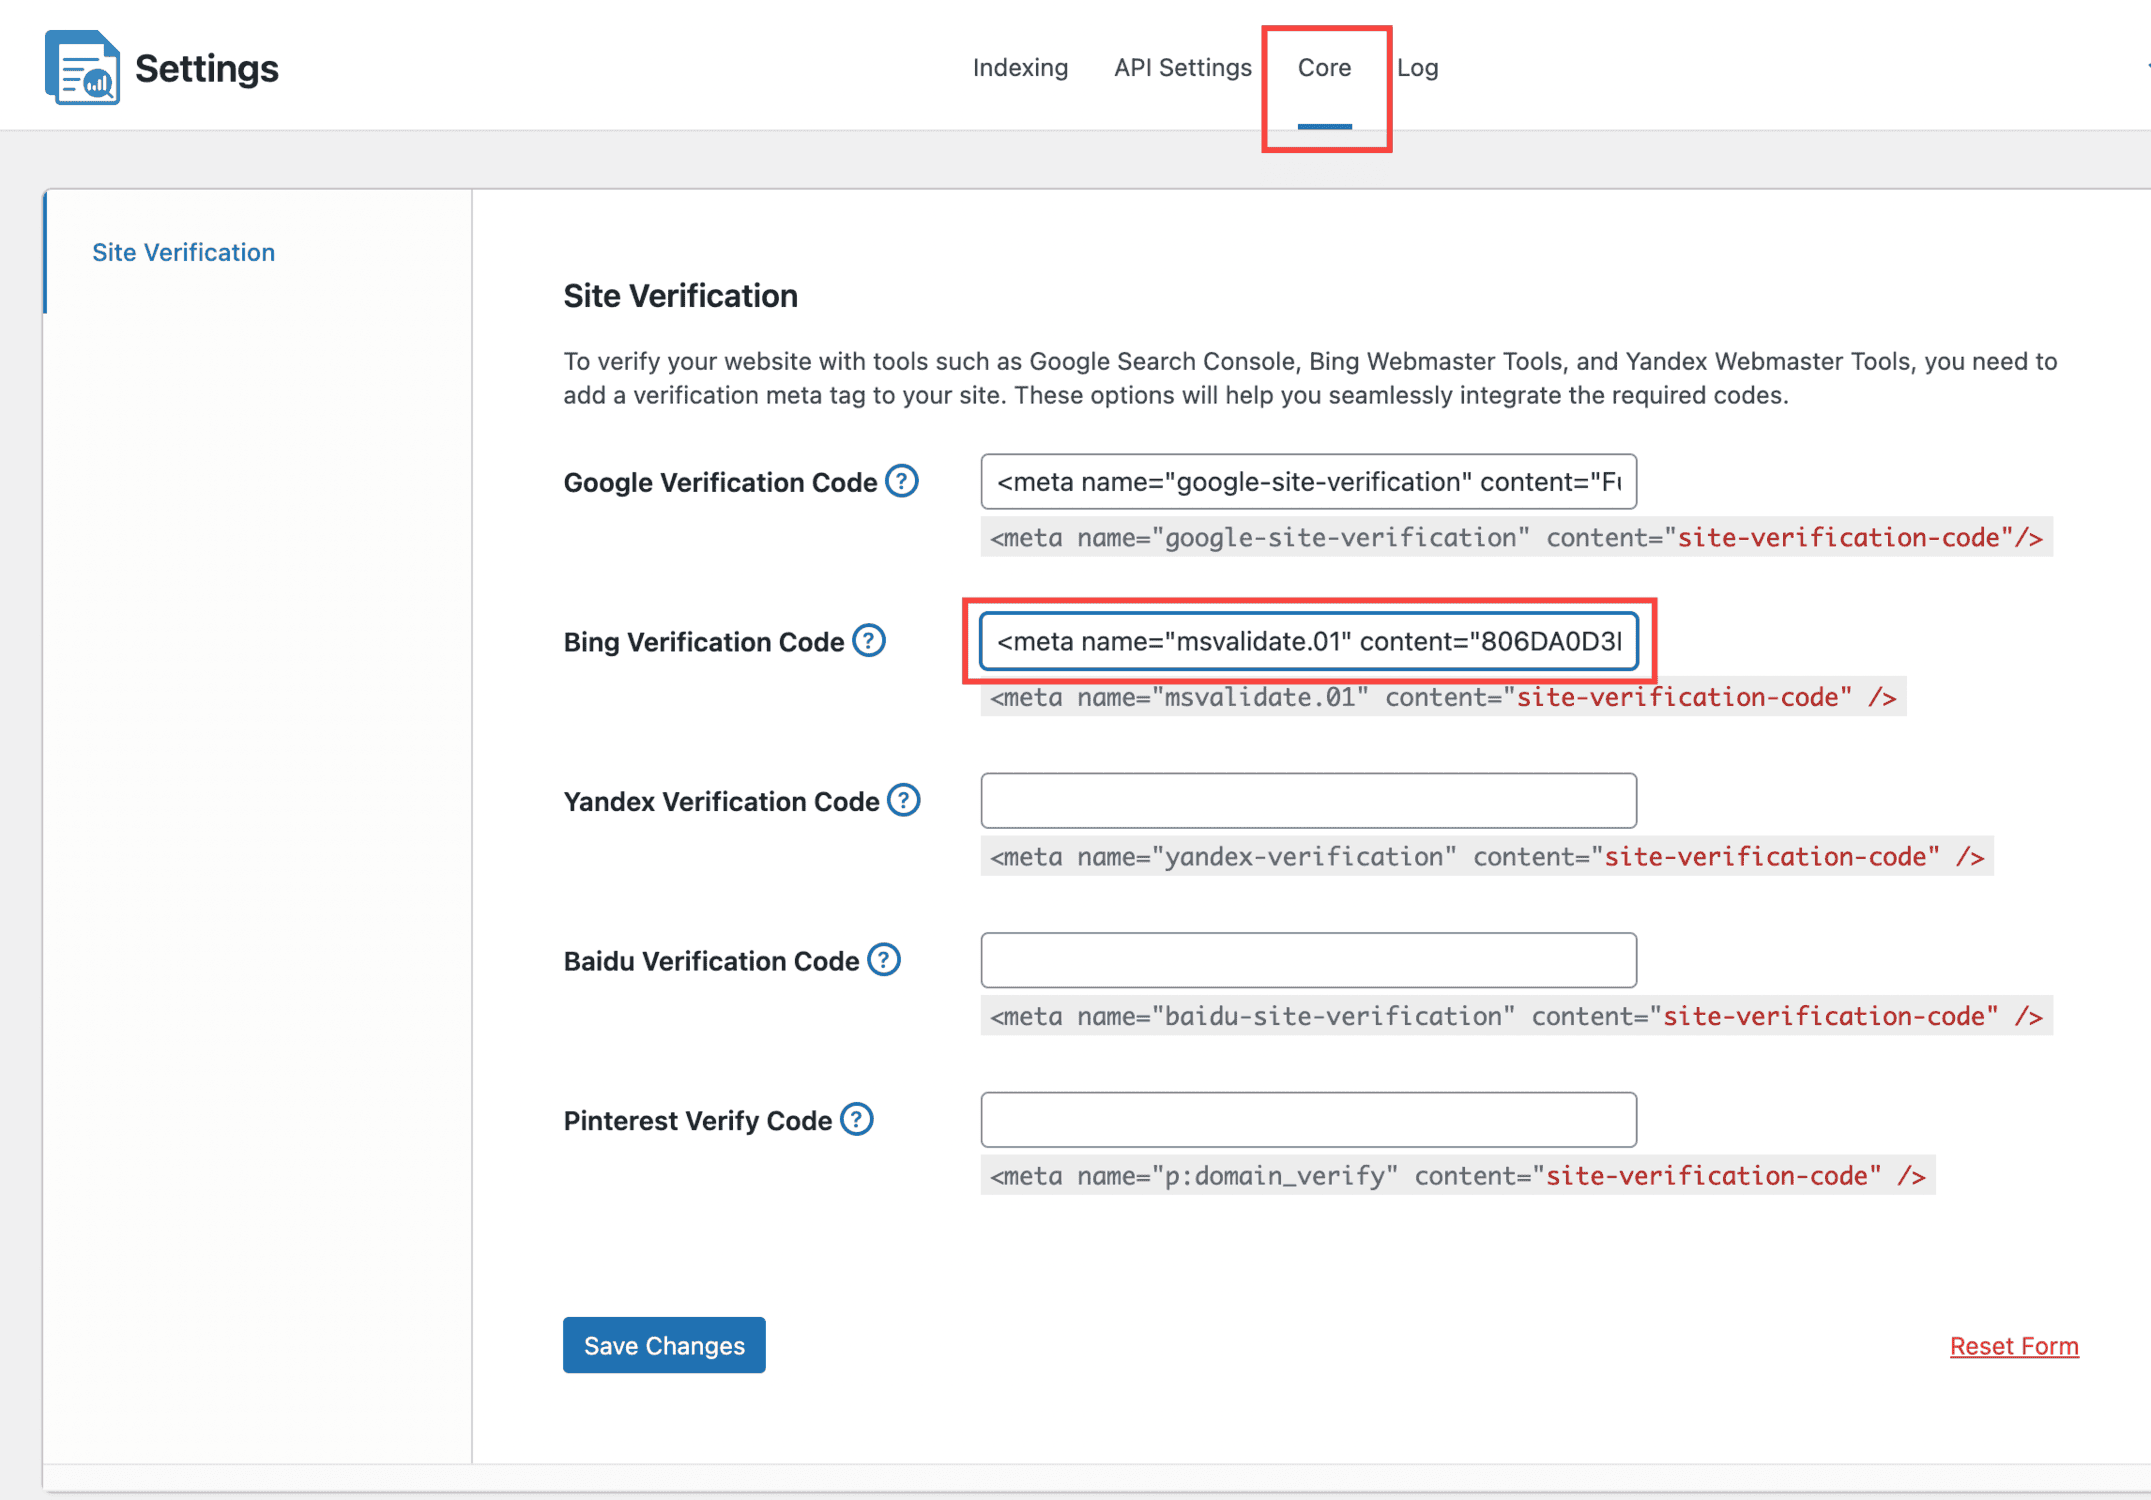This screenshot has height=1500, width=2151.
Task: Click the Save Changes button
Action: (664, 1345)
